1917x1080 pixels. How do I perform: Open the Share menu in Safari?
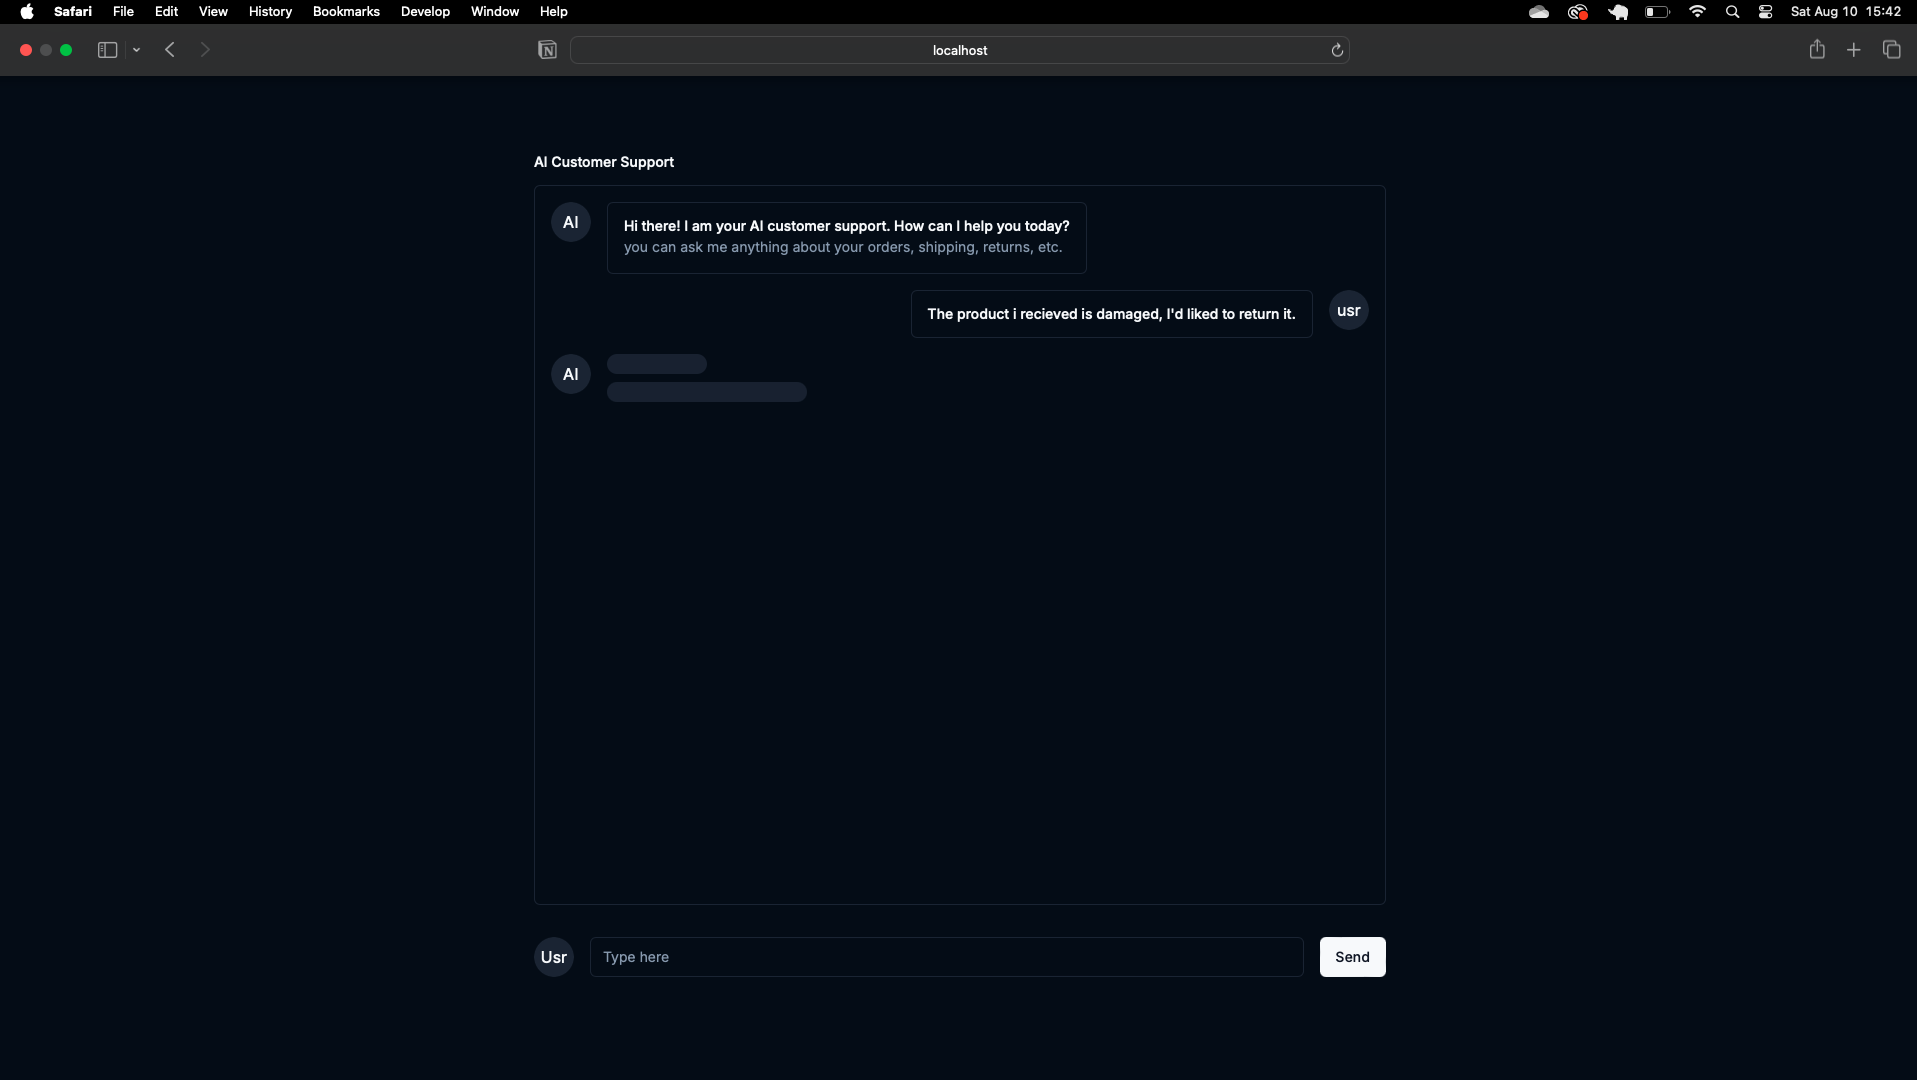click(1817, 48)
